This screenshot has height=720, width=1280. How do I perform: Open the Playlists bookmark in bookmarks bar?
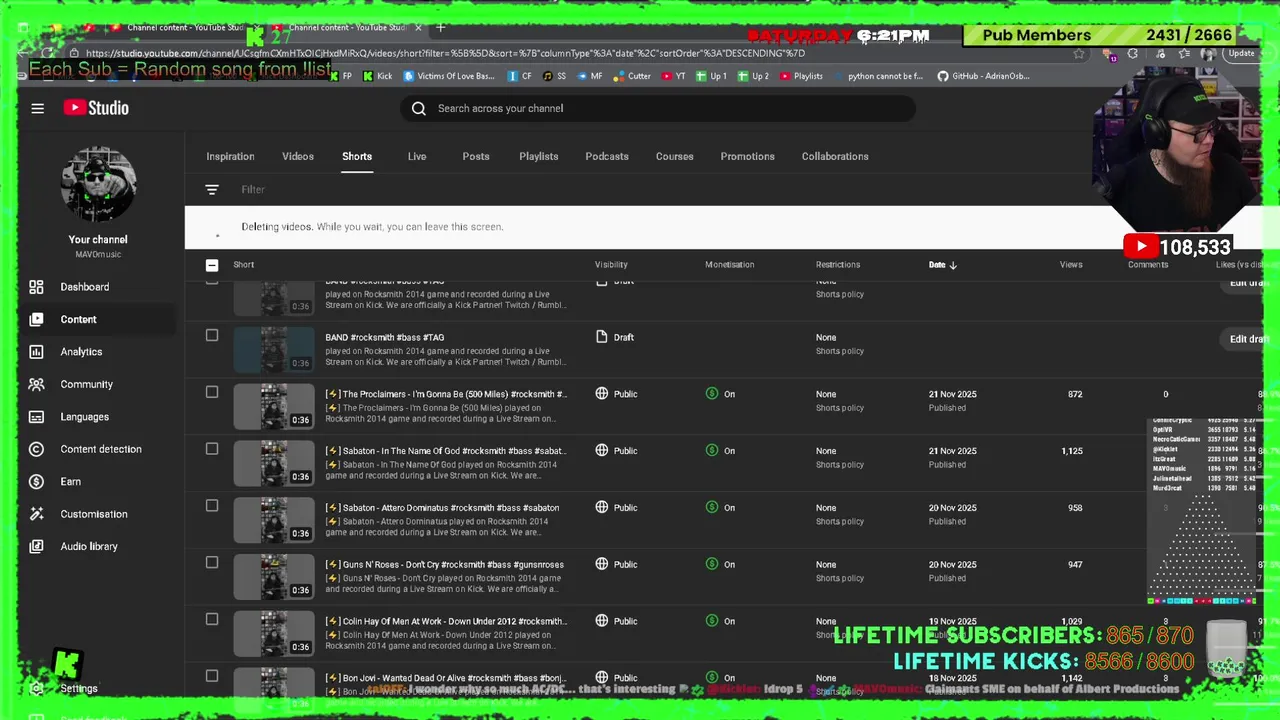click(x=801, y=76)
